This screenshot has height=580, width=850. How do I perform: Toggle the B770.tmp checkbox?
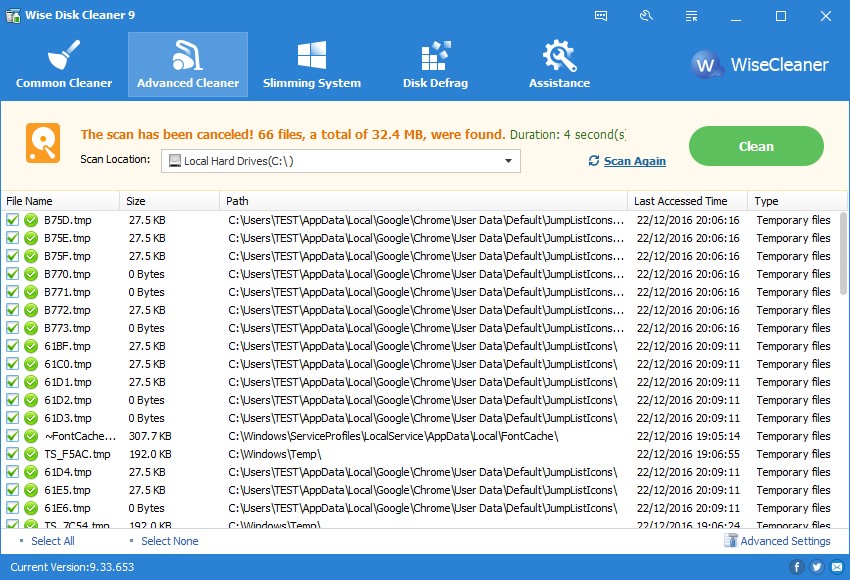[12, 274]
